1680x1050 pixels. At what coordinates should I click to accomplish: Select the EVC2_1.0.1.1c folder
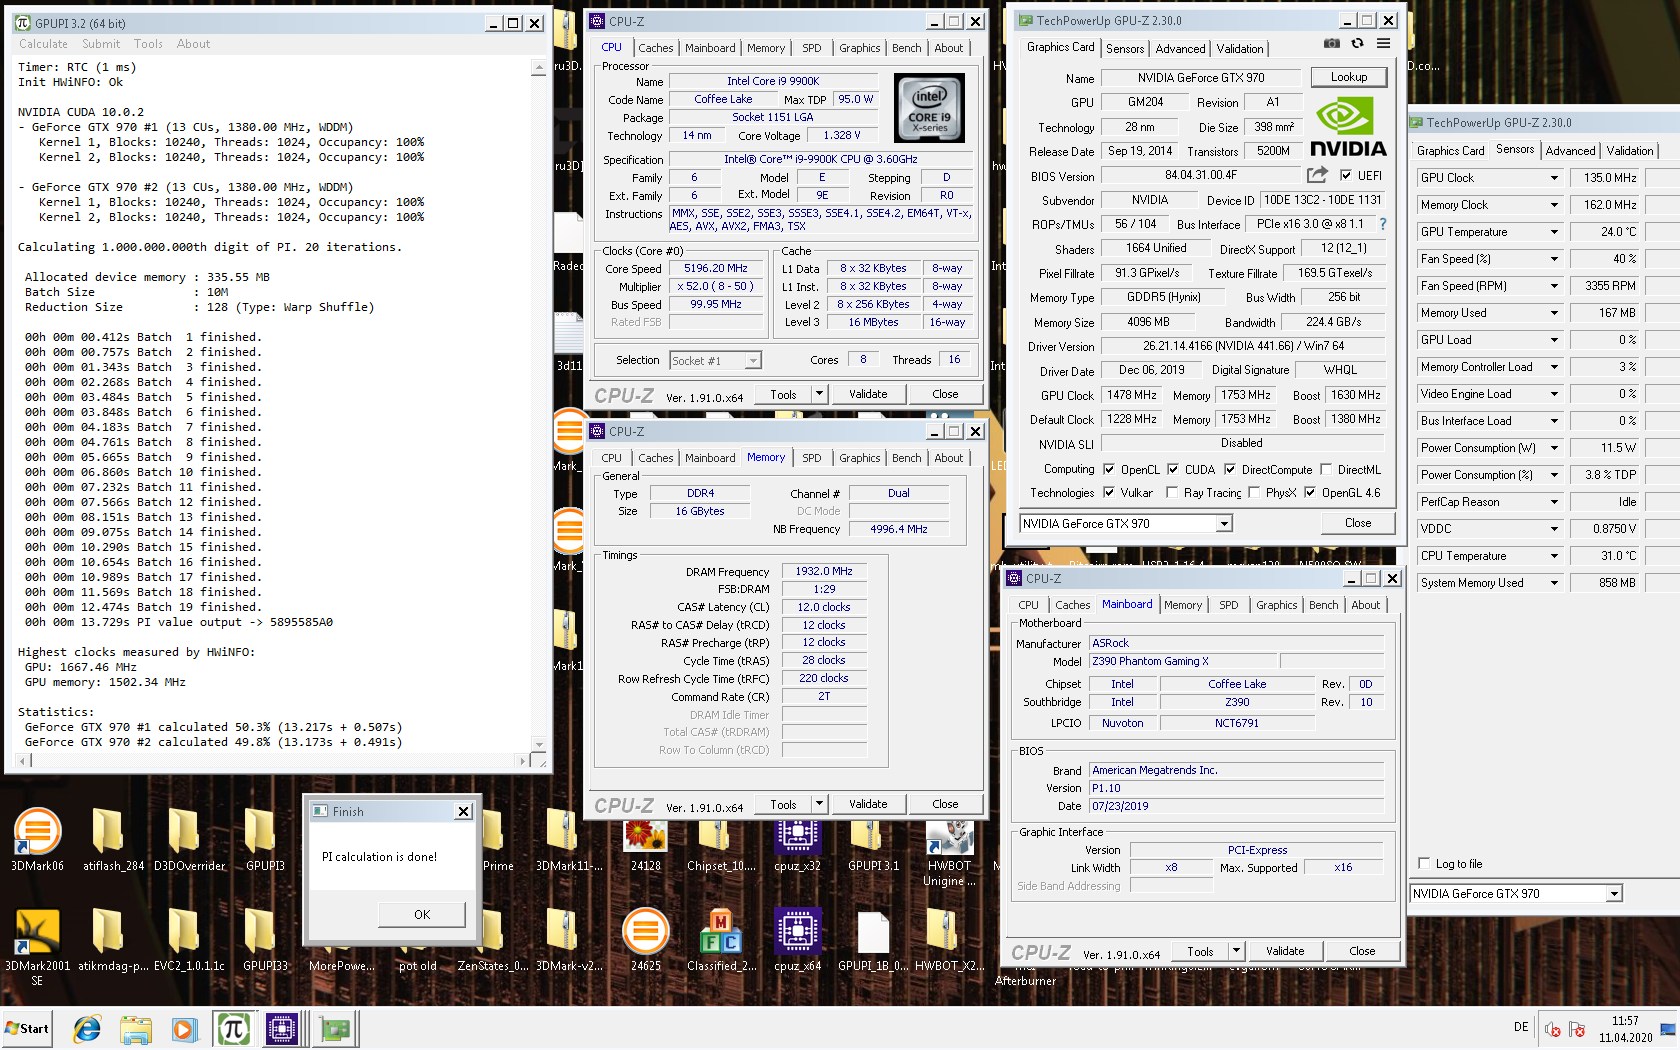point(189,941)
